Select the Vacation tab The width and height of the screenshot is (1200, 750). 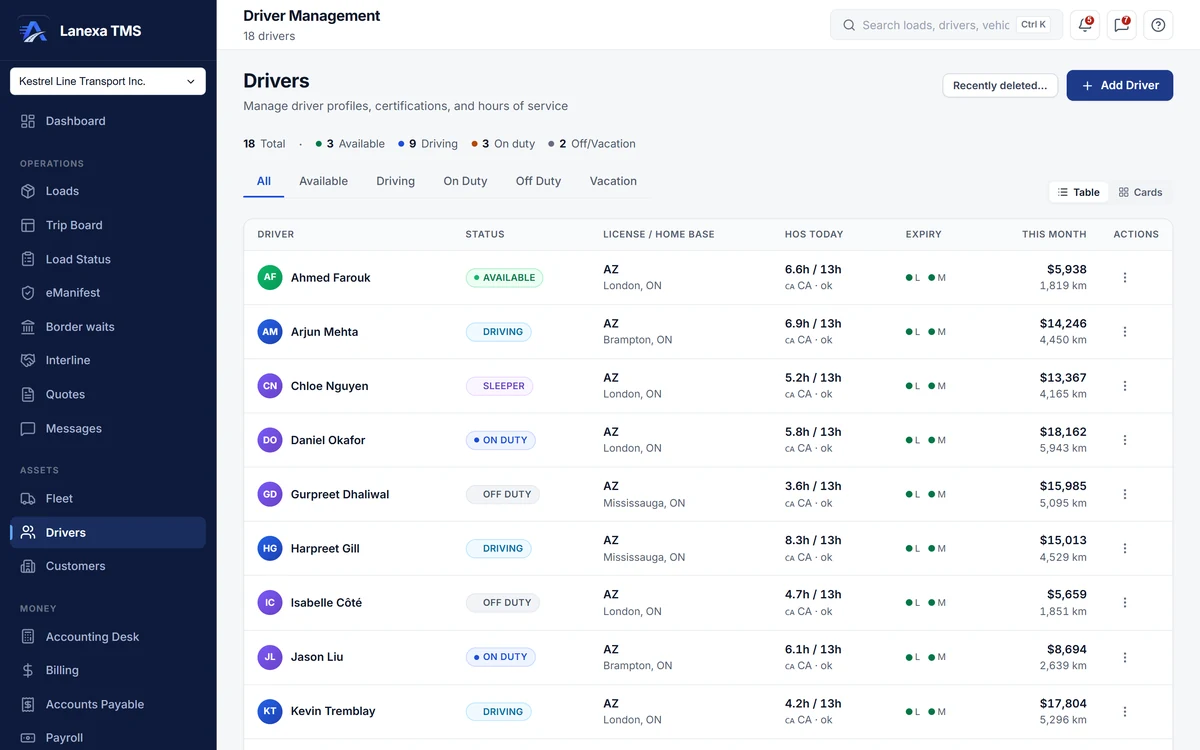click(x=613, y=181)
